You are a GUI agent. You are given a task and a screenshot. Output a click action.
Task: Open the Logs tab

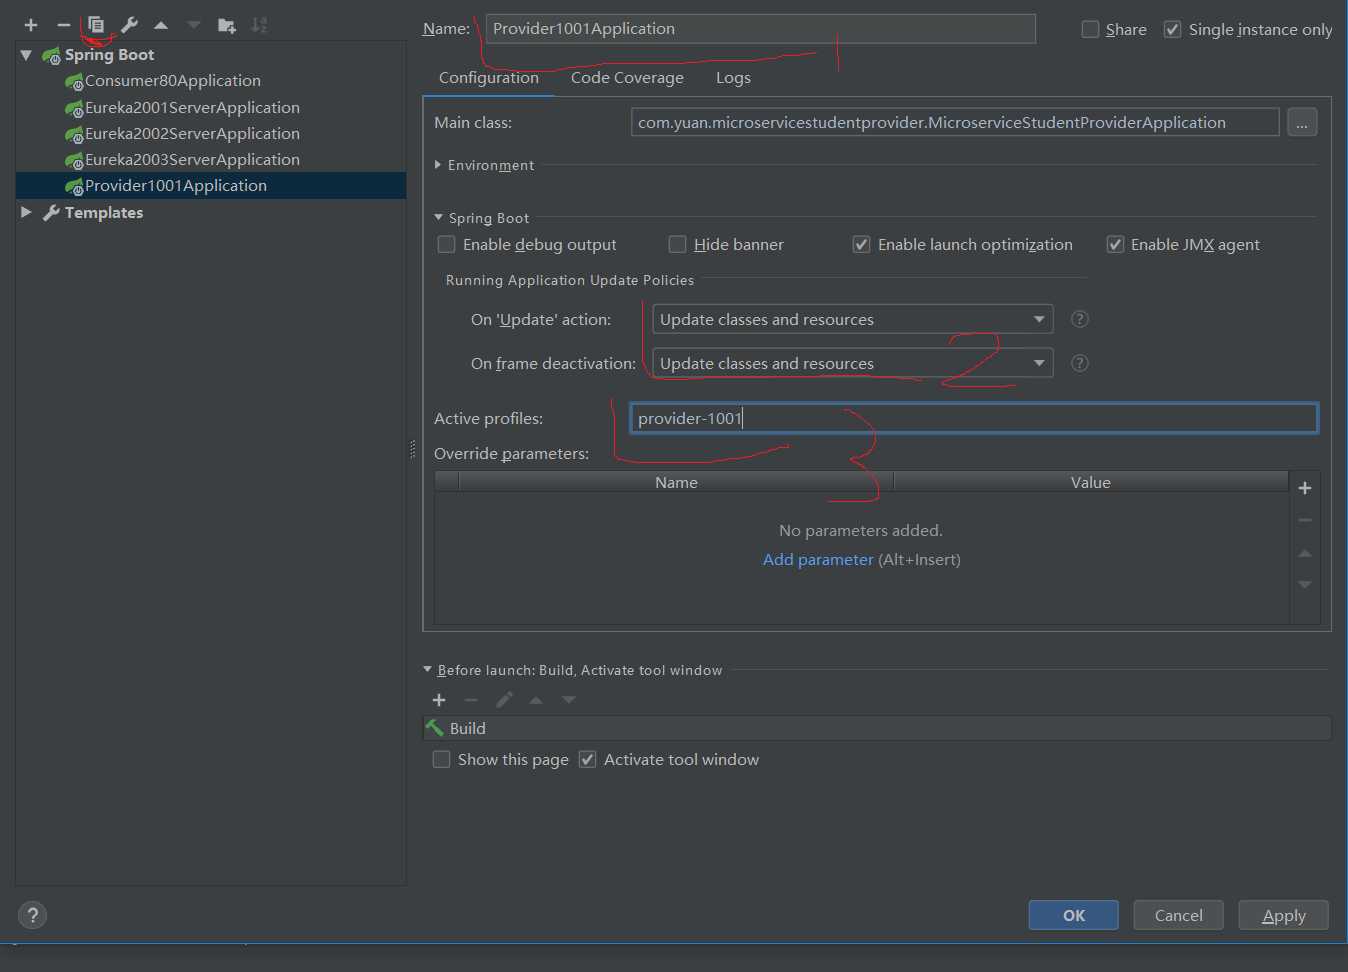(733, 78)
